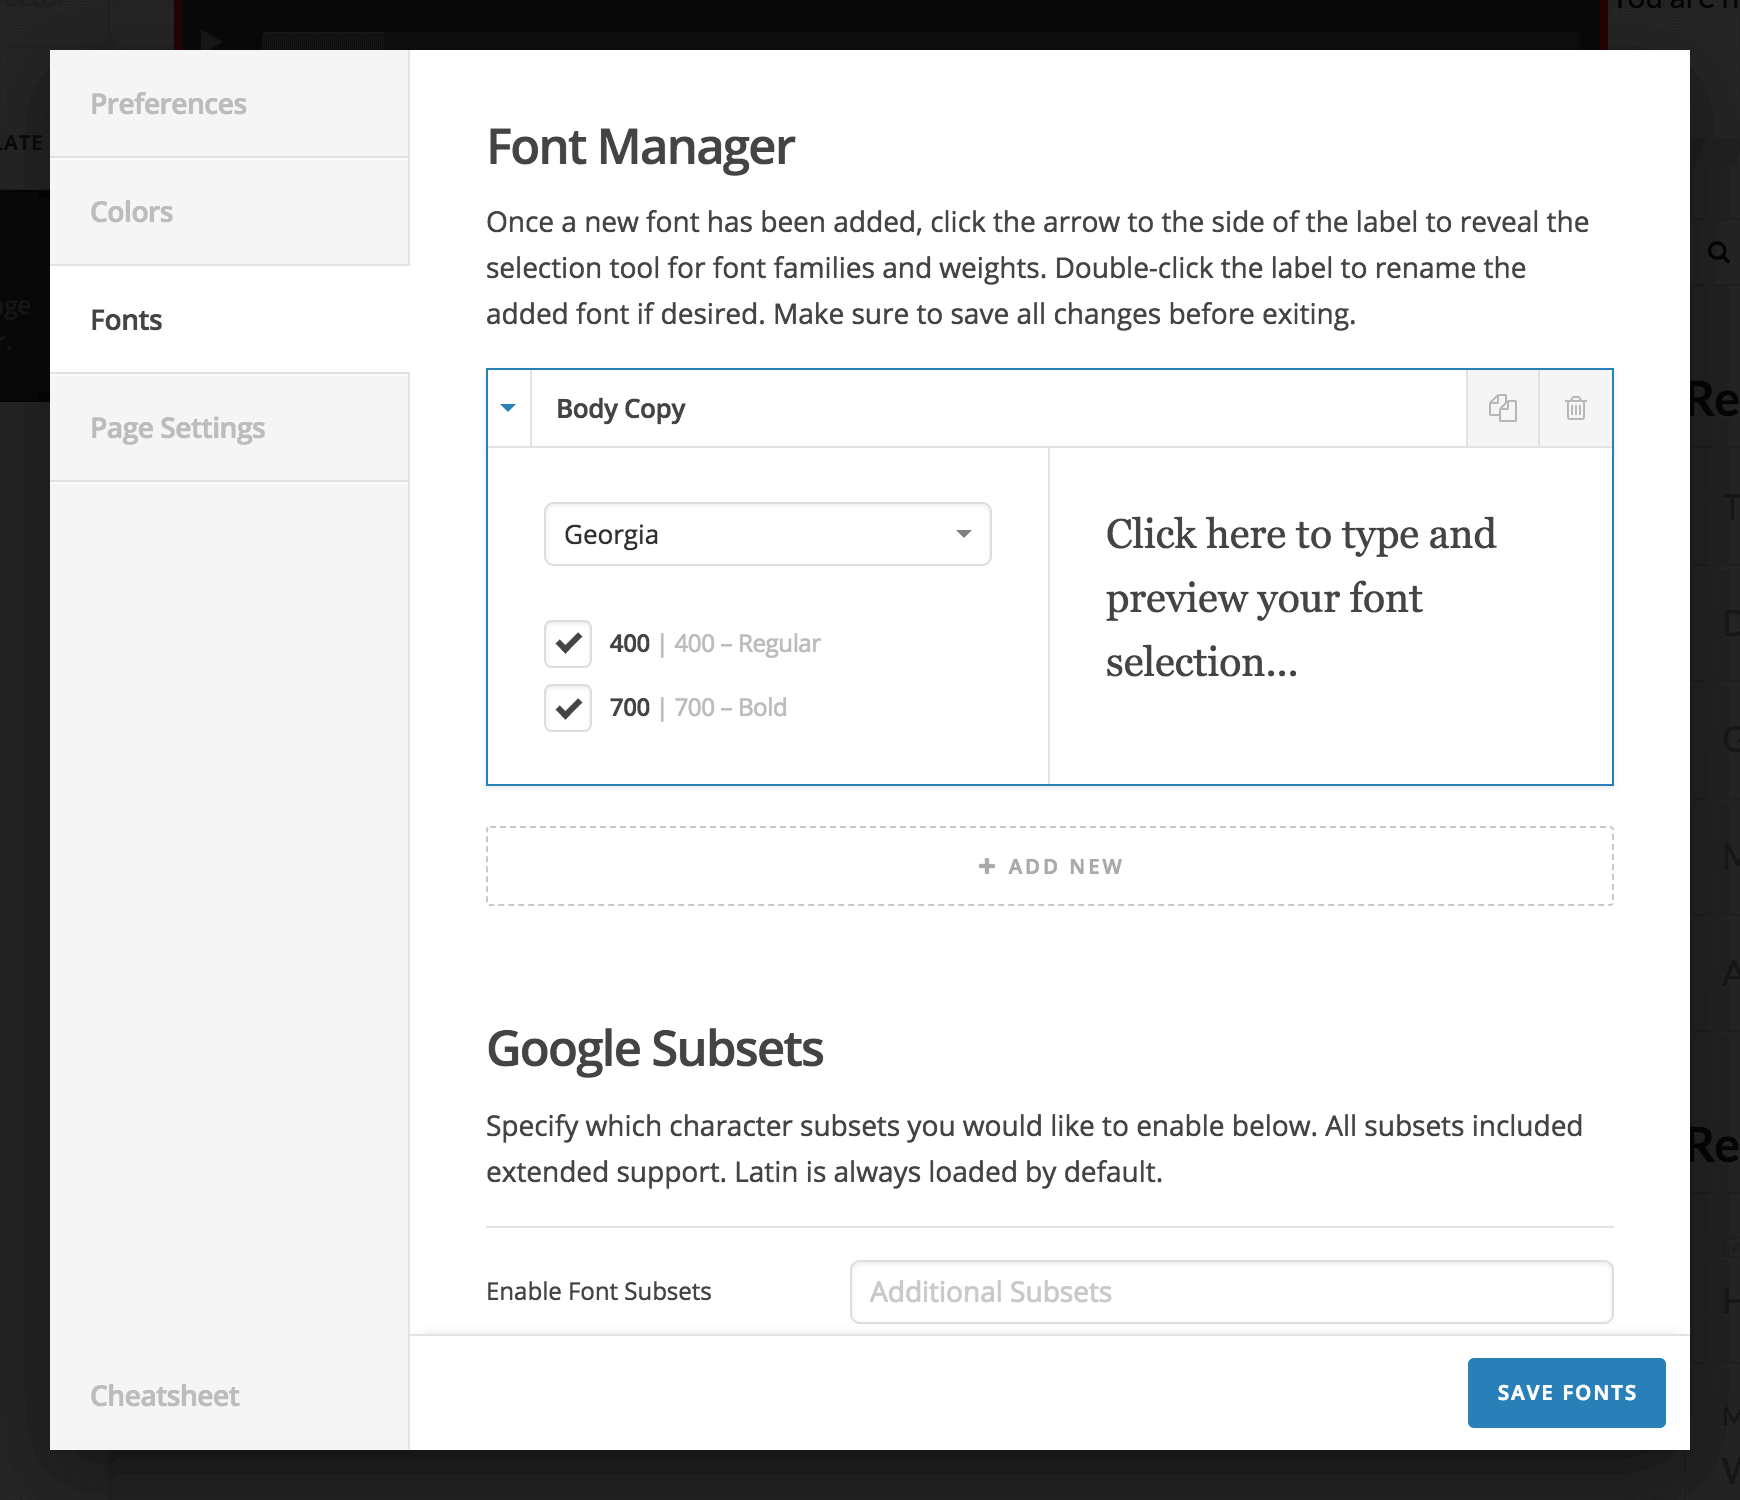Open the Cheatsheet section
The height and width of the screenshot is (1500, 1740).
(x=164, y=1395)
